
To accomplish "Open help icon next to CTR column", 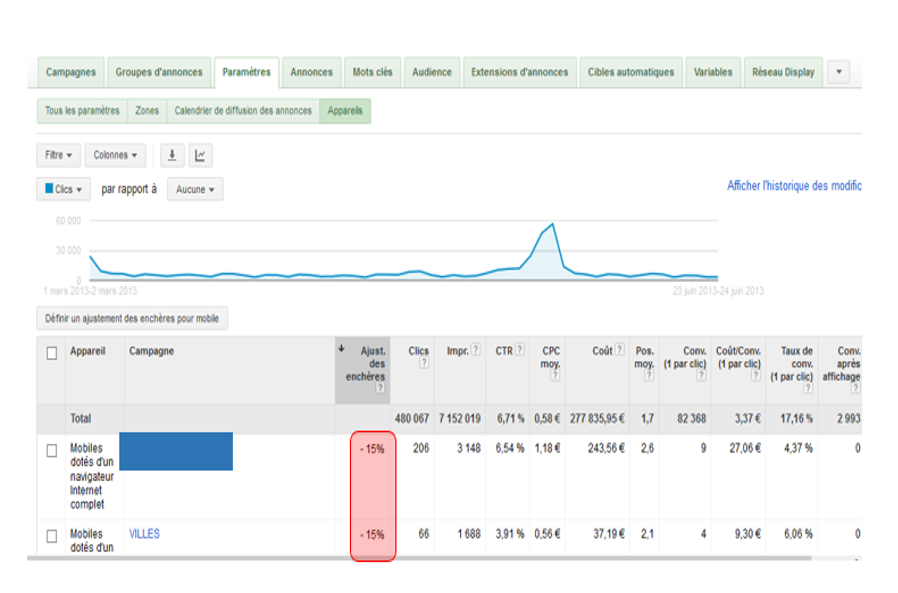I will [519, 349].
